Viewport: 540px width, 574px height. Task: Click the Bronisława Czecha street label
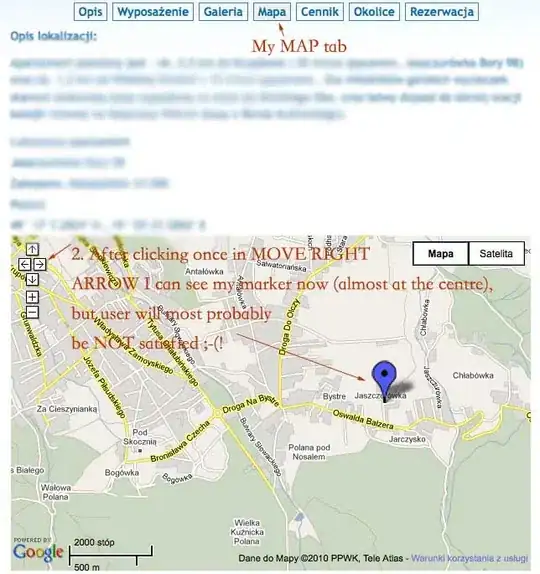click(180, 442)
